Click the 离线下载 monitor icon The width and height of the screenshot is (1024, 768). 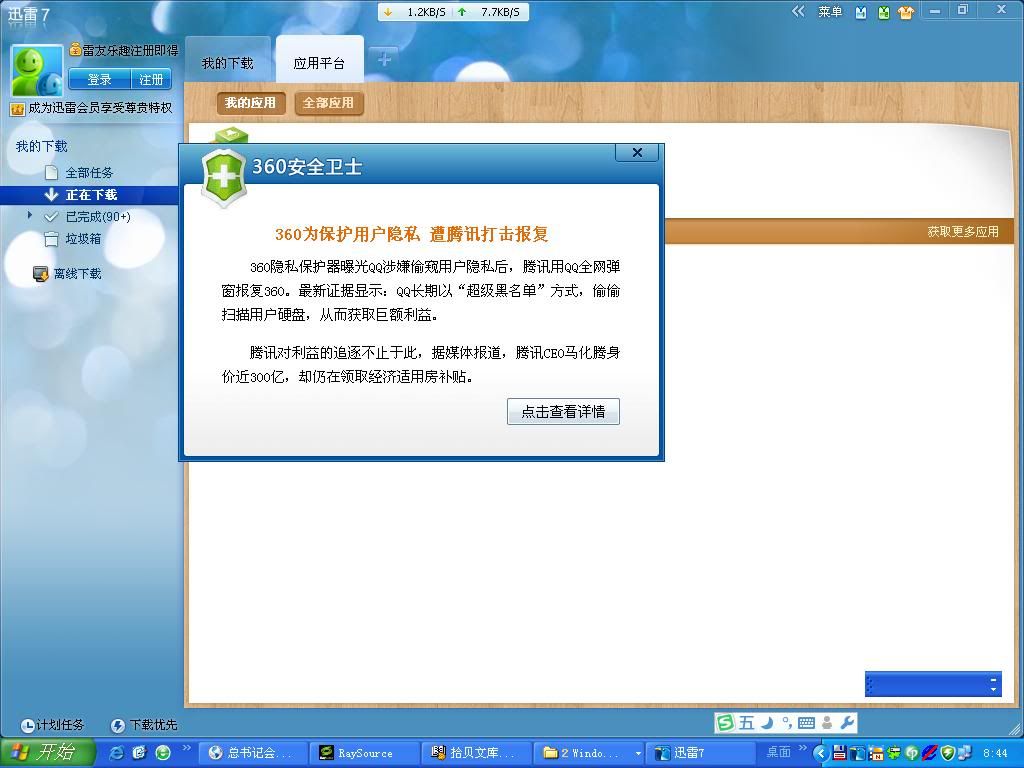click(x=40, y=274)
